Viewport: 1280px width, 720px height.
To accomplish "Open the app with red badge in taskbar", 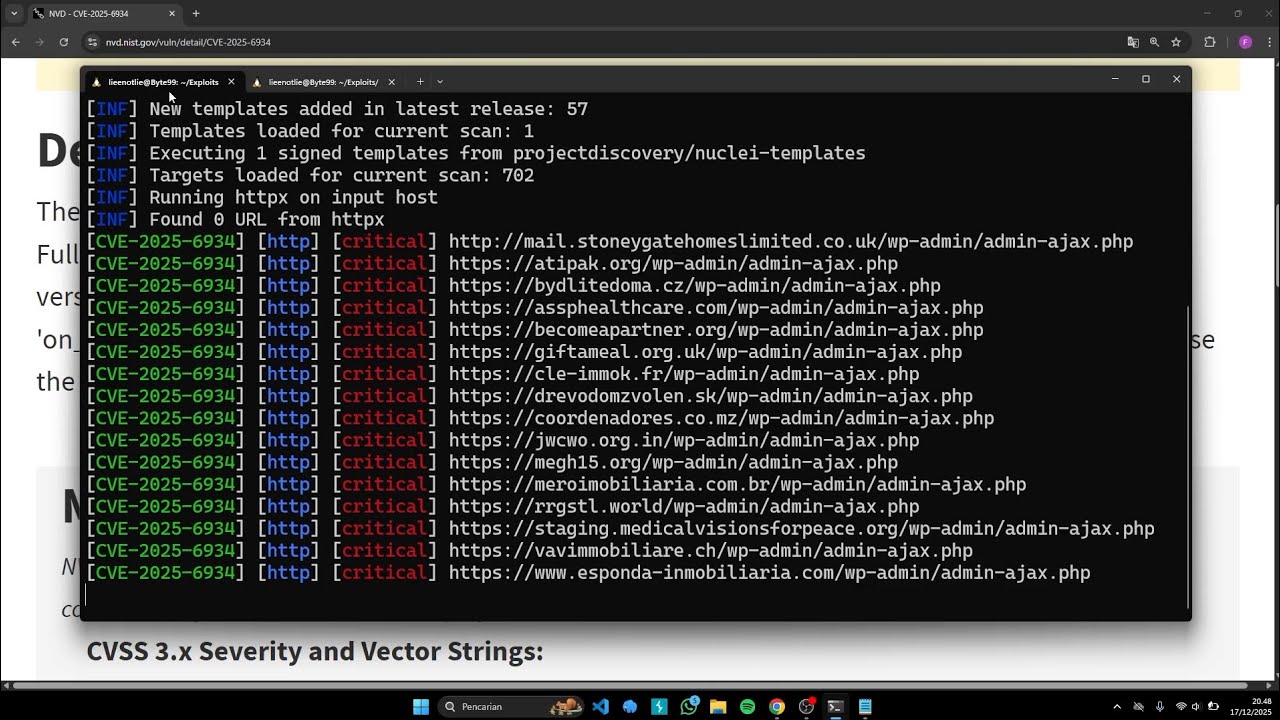I will pos(807,707).
